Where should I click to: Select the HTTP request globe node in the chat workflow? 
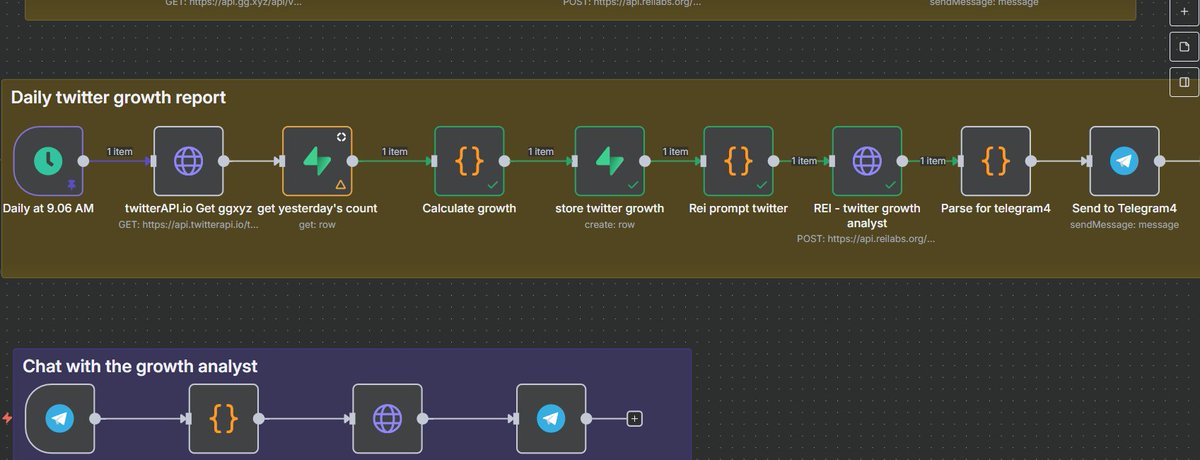pyautogui.click(x=388, y=418)
